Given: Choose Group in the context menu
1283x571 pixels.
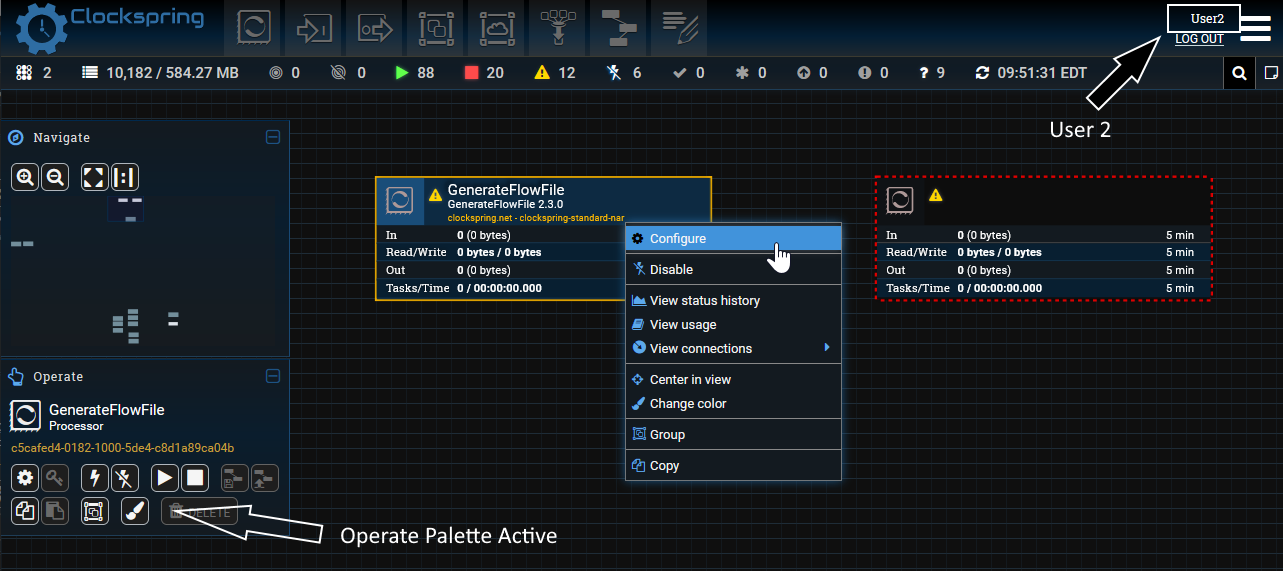Looking at the screenshot, I should pyautogui.click(x=733, y=434).
